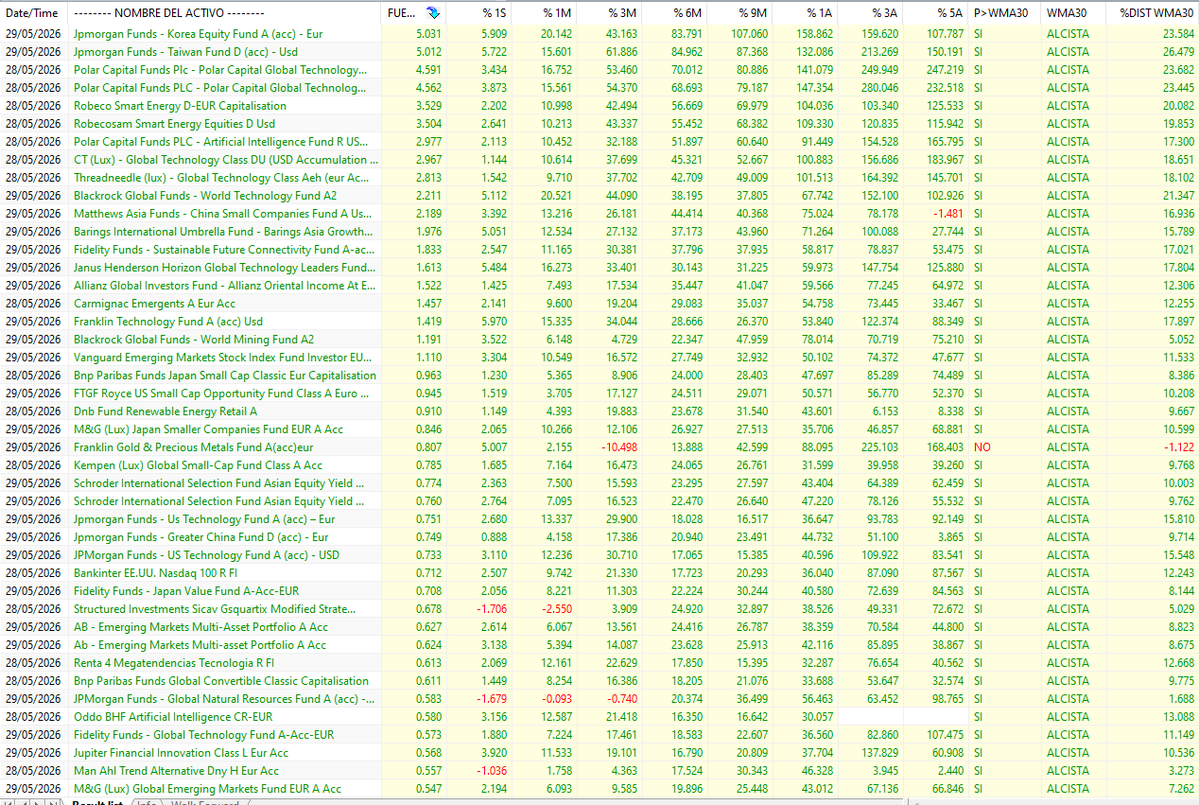Select Carmignac Emergents A Eur Acc row
Screen dimensions: 1199x805
coord(600,303)
